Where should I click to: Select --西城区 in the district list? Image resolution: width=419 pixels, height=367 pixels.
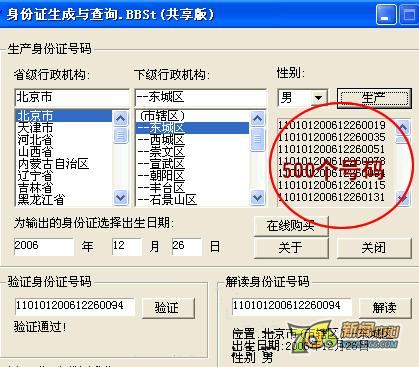pyautogui.click(x=192, y=140)
